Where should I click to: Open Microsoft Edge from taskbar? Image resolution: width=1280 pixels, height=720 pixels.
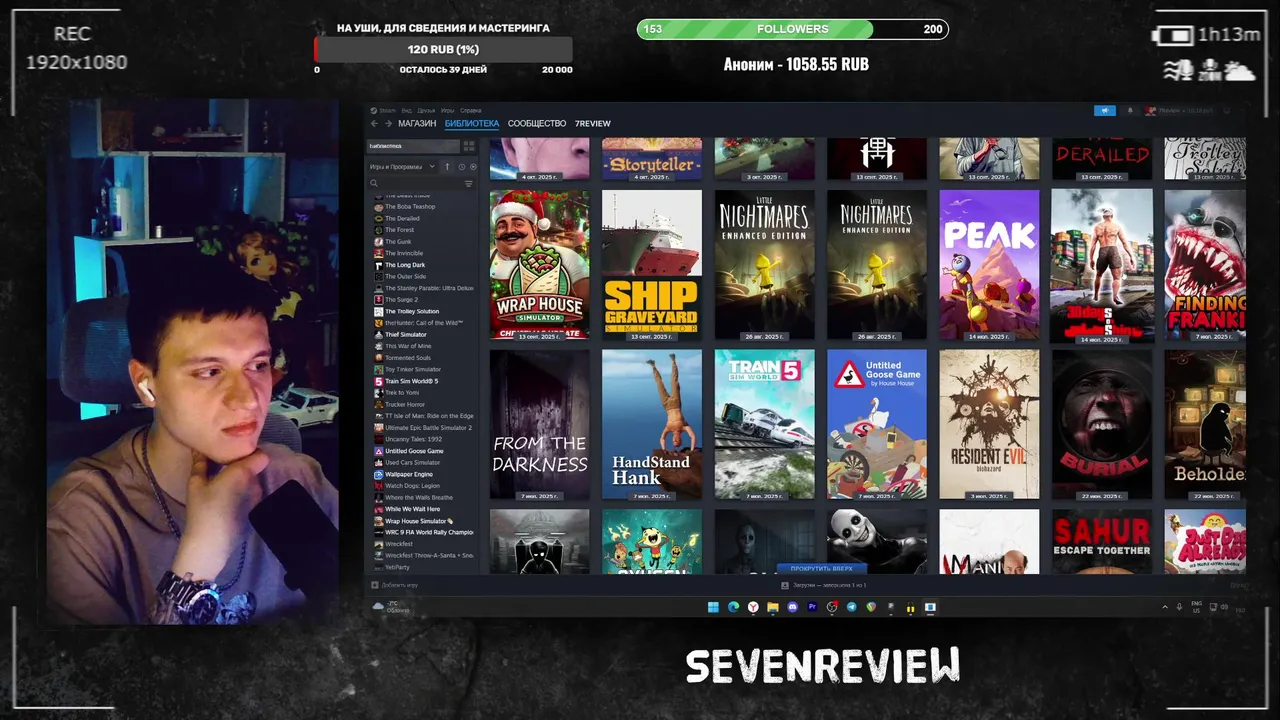pos(733,607)
